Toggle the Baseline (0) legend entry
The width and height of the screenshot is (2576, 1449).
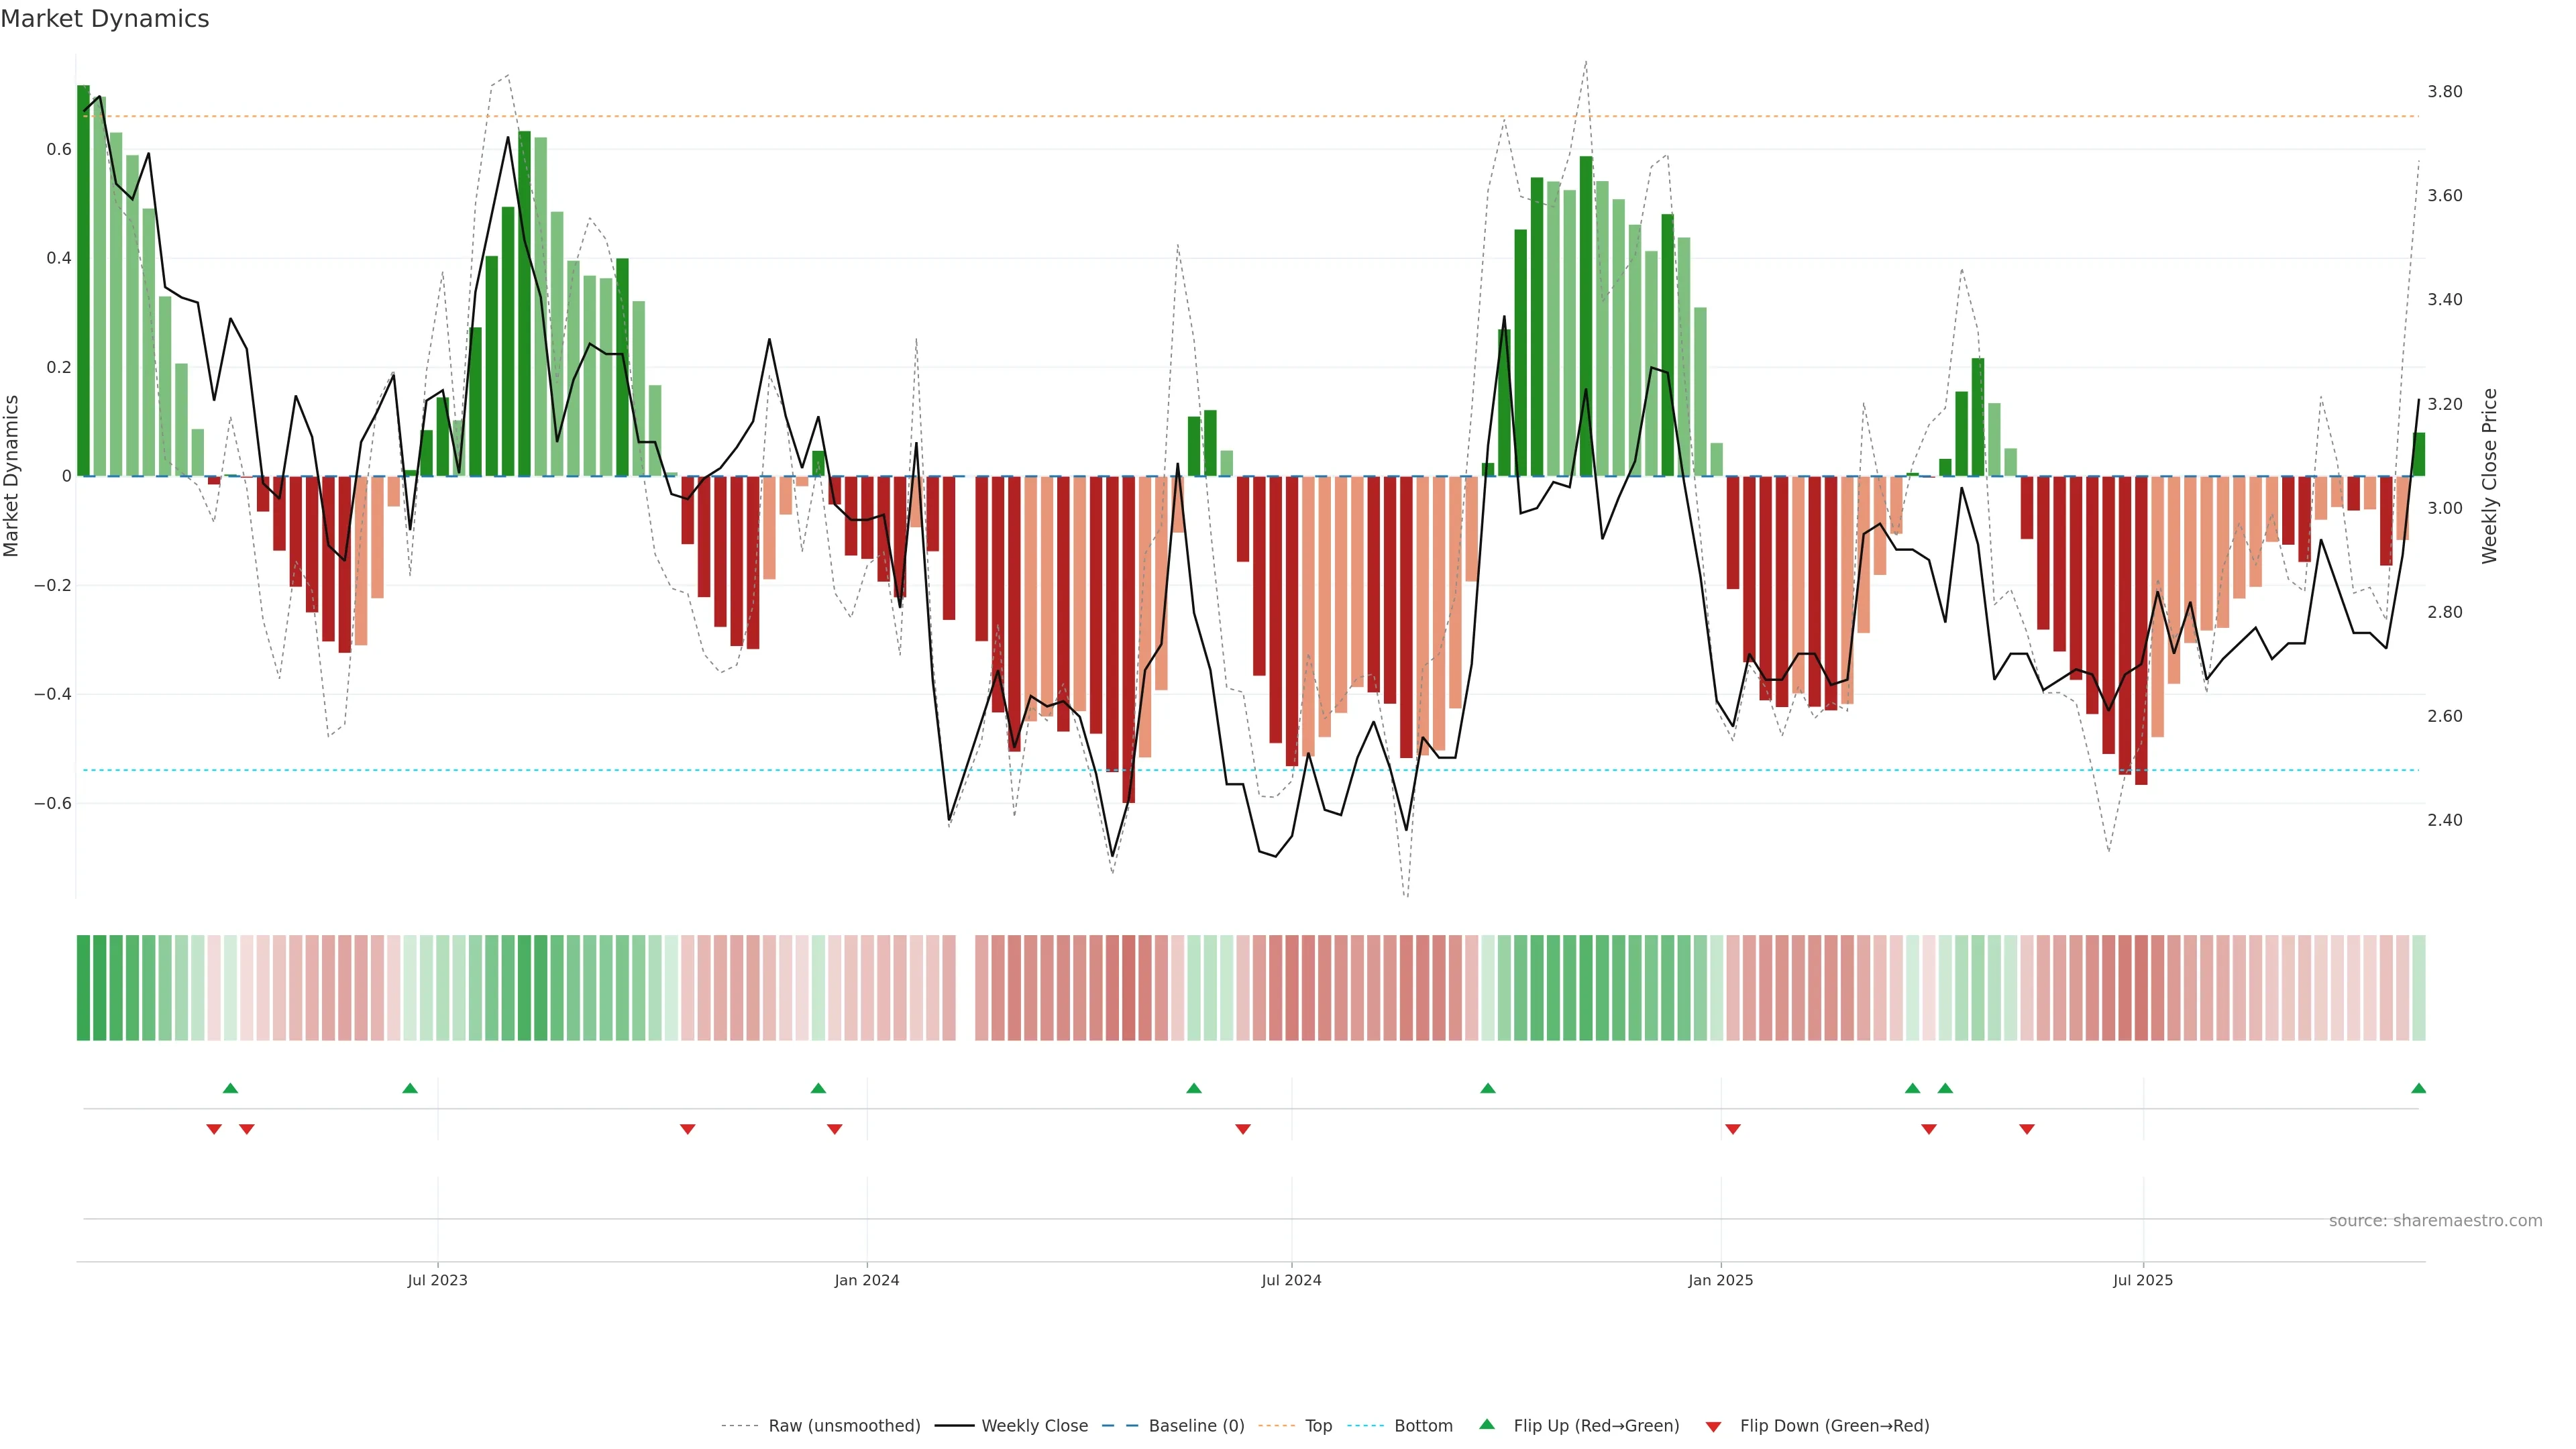click(x=1196, y=1425)
